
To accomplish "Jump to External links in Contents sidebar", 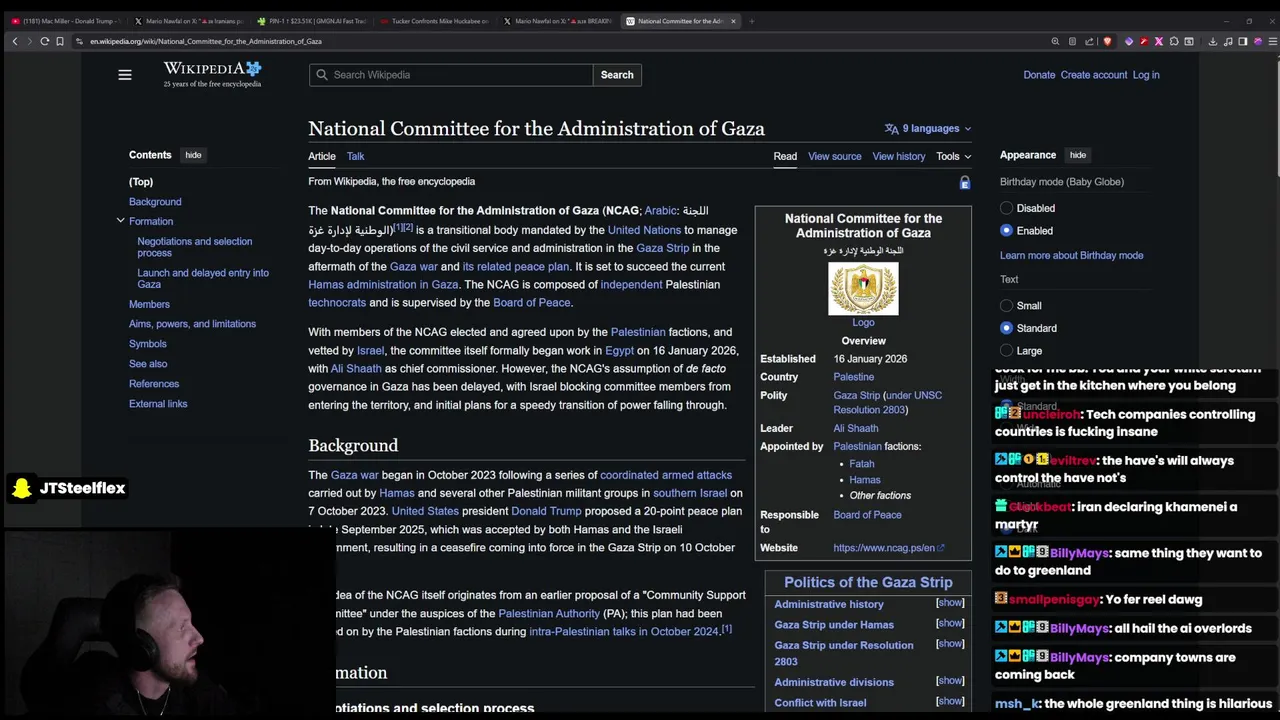I will [x=158, y=404].
